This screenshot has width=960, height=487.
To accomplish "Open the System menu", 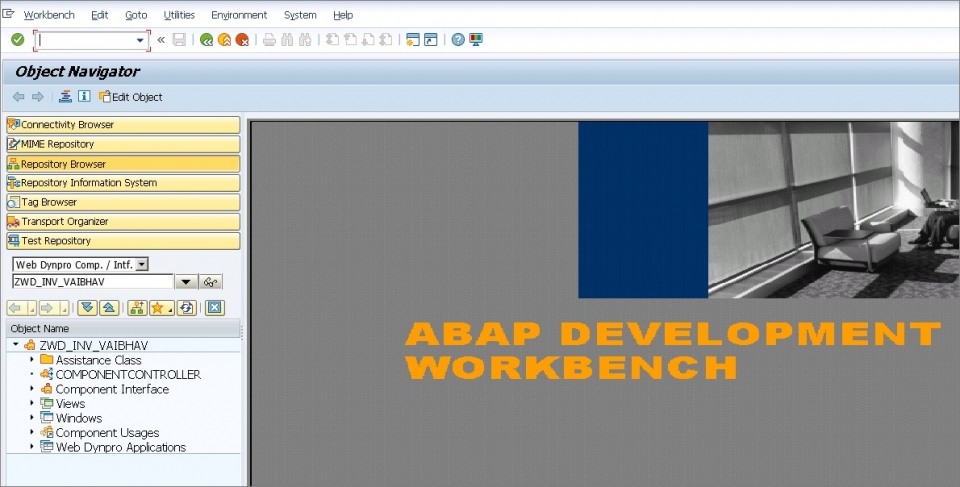I will coord(300,15).
